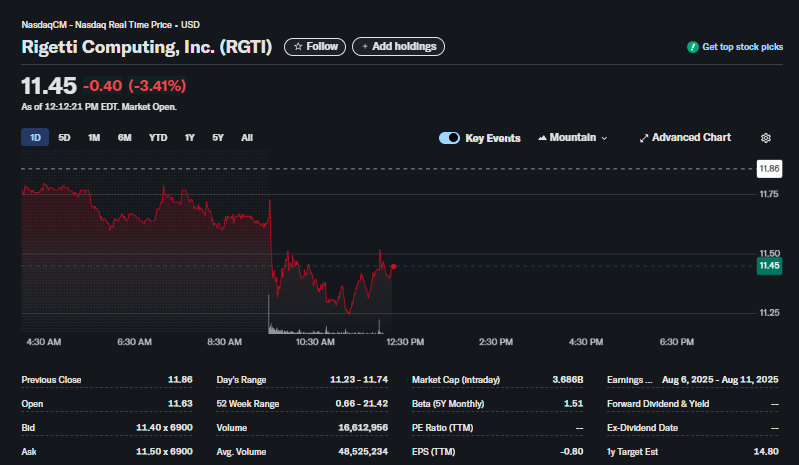Click the 10:30 AM axis label
799x465 pixels.
point(315,342)
